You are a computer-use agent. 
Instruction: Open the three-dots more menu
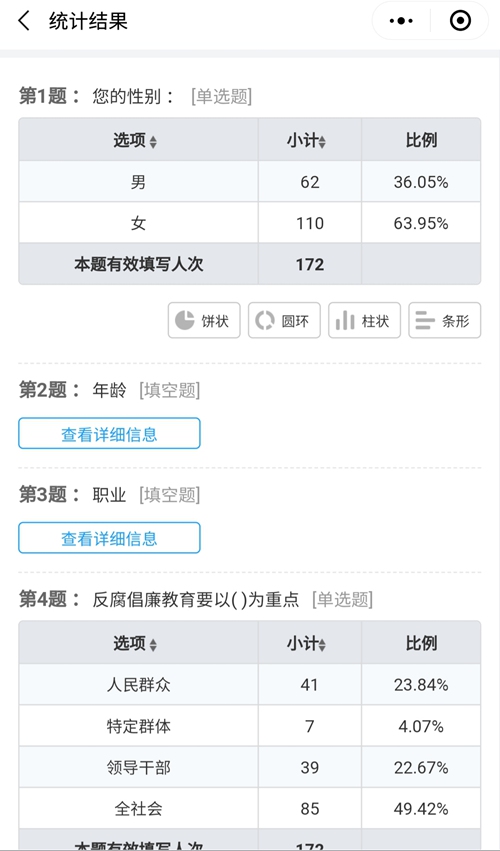401,21
